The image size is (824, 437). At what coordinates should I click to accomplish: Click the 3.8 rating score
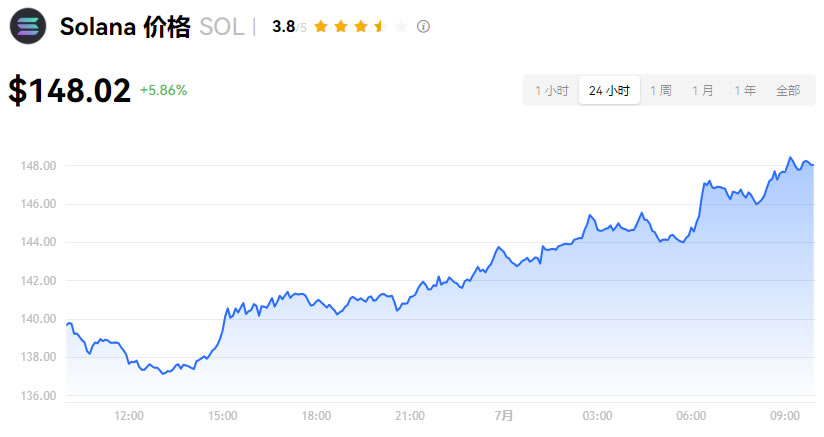[x=283, y=27]
